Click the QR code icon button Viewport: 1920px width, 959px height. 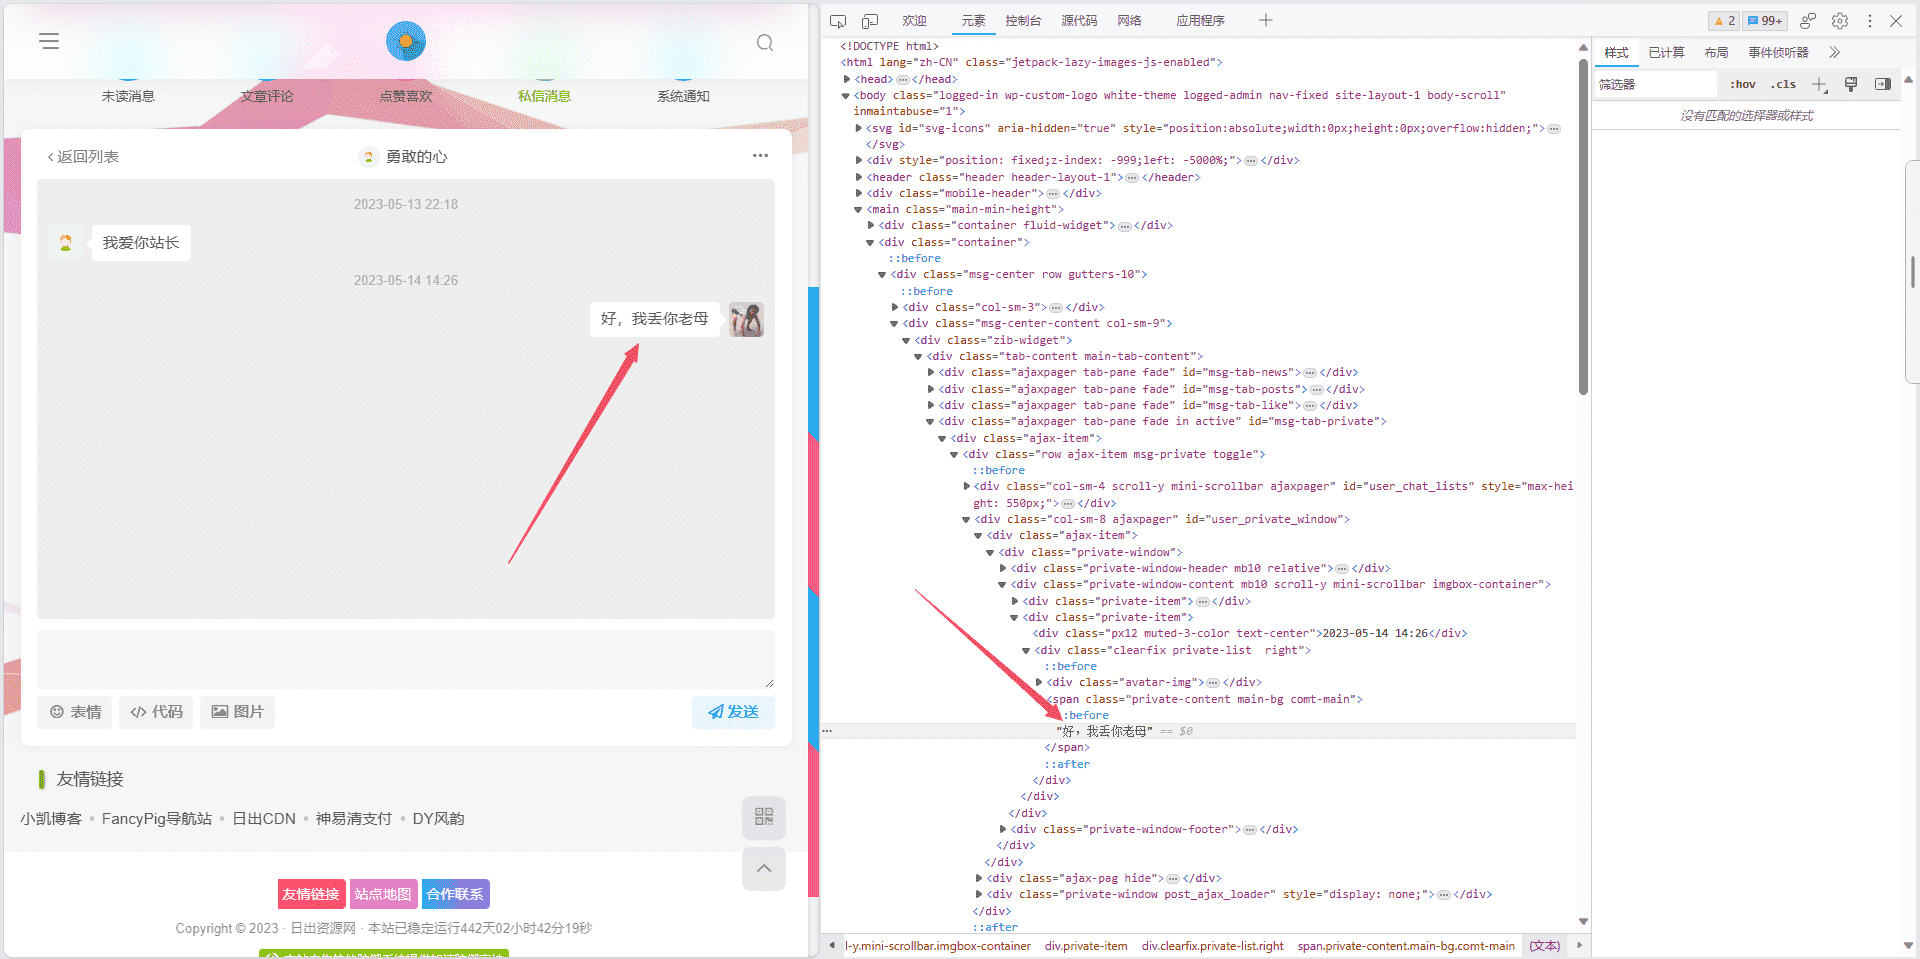coord(764,817)
